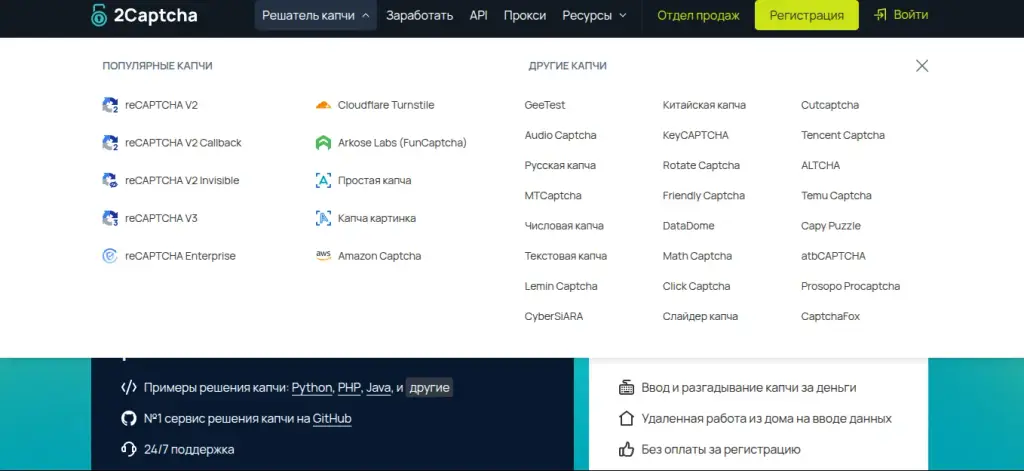Open the Слайдер капча link
Image resolution: width=1024 pixels, height=471 pixels.
[x=700, y=316]
